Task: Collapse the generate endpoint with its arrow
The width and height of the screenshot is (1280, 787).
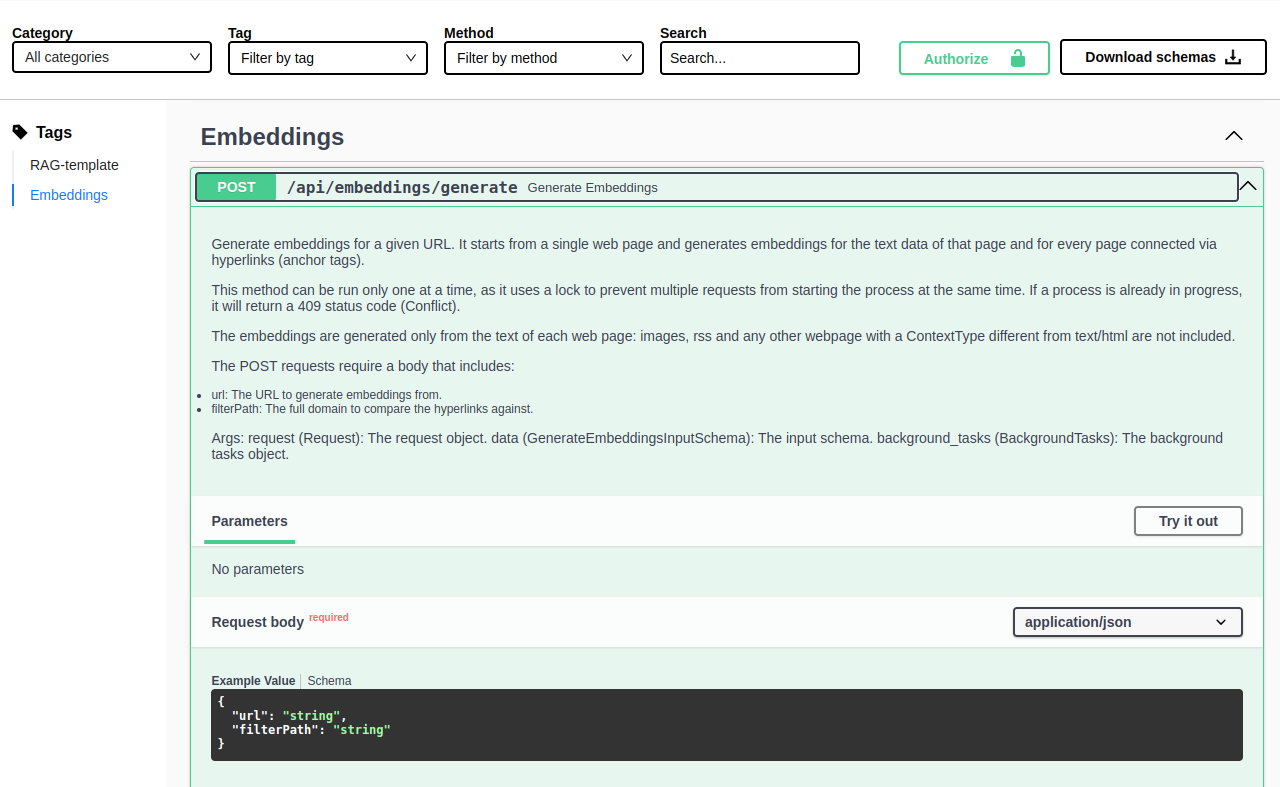Action: [x=1247, y=186]
